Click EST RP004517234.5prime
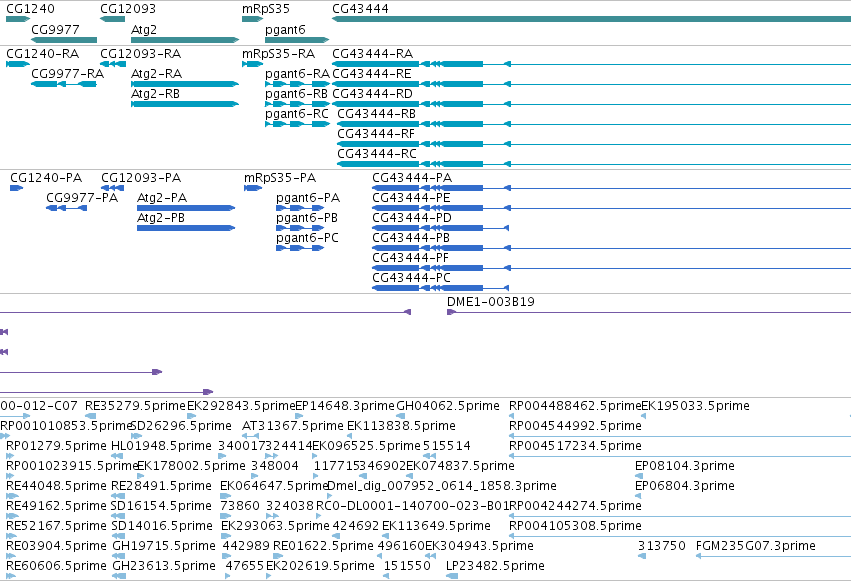The width and height of the screenshot is (851, 581). coord(575,446)
